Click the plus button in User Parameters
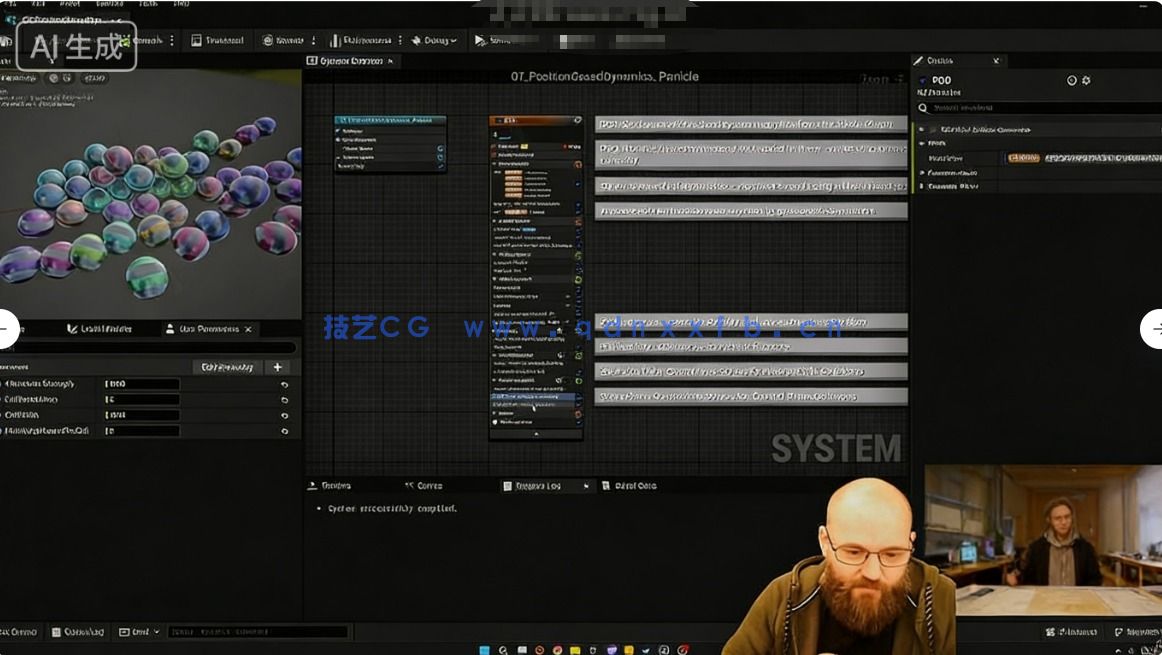 (x=278, y=367)
